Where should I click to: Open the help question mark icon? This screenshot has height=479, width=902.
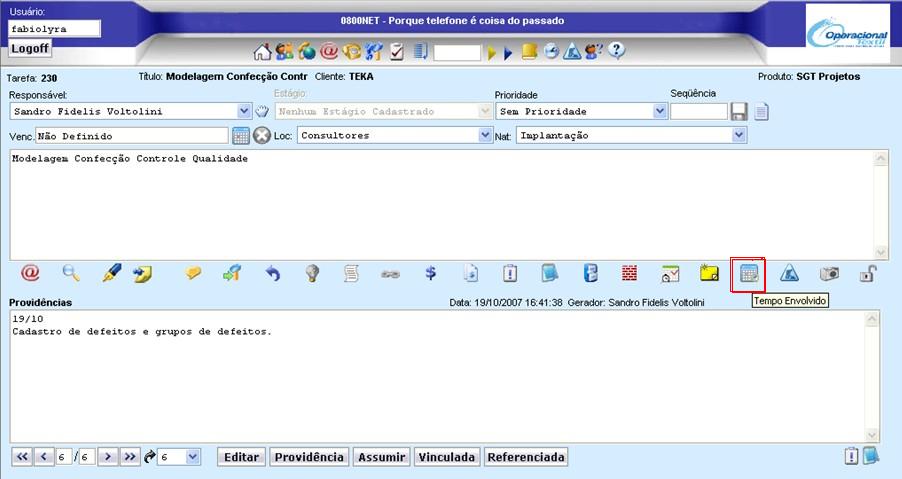click(x=617, y=52)
